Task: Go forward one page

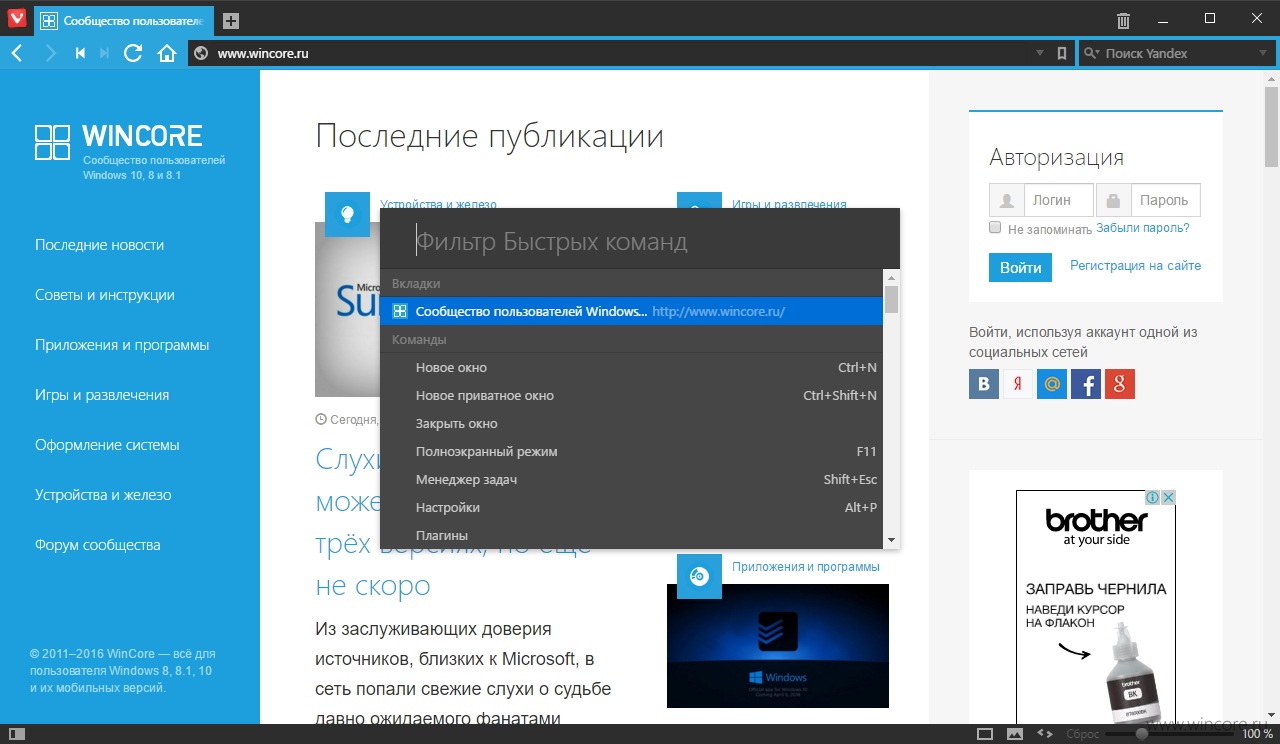Action: point(50,54)
